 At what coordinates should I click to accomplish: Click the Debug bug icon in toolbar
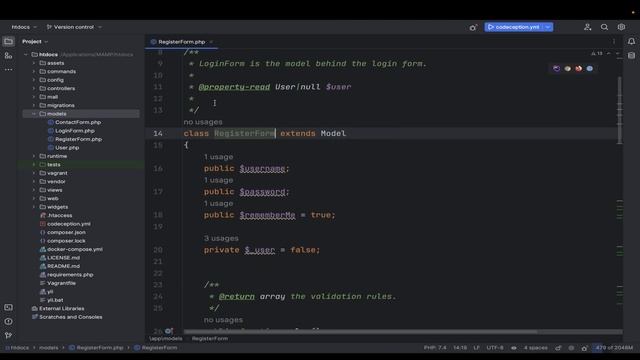[x=473, y=27]
